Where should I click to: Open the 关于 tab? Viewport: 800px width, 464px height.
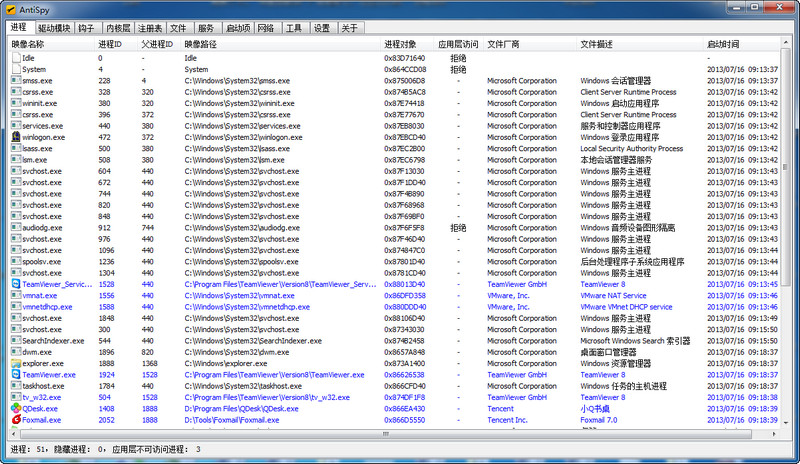(x=349, y=28)
